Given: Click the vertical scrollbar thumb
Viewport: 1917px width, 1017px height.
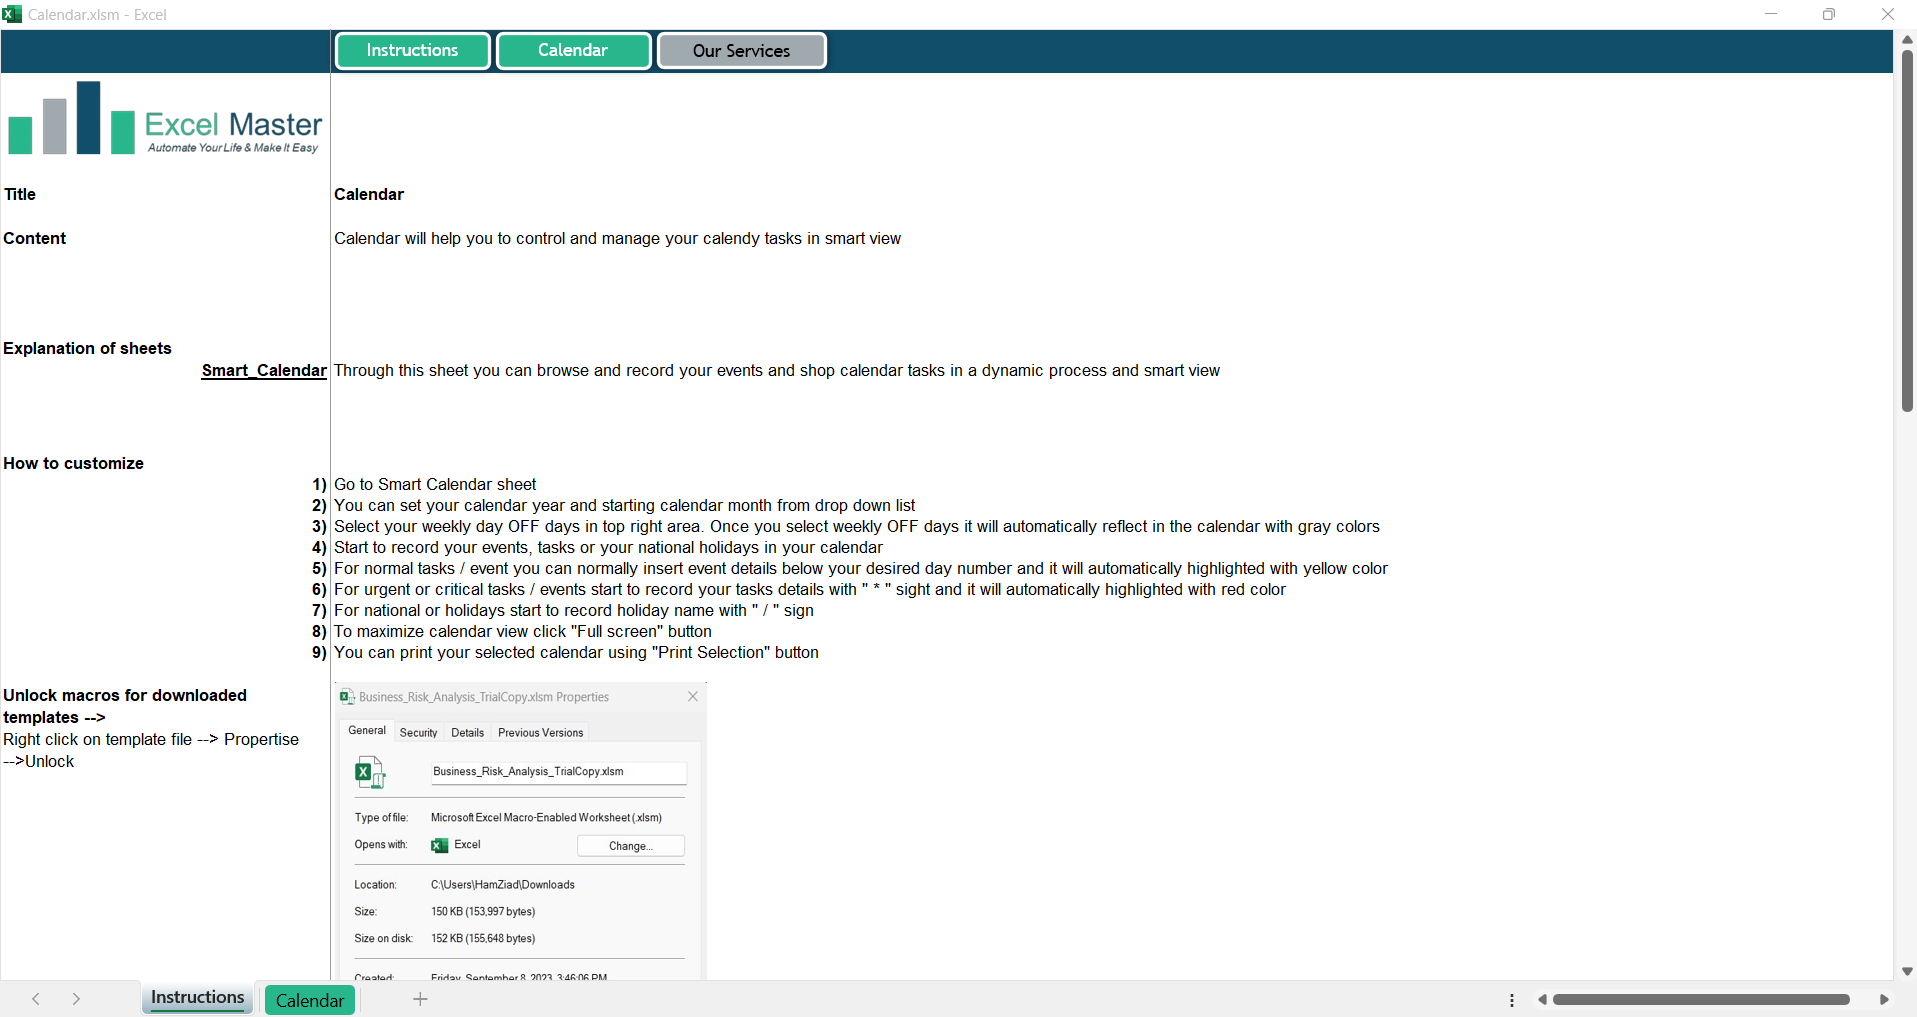Looking at the screenshot, I should pyautogui.click(x=1907, y=230).
